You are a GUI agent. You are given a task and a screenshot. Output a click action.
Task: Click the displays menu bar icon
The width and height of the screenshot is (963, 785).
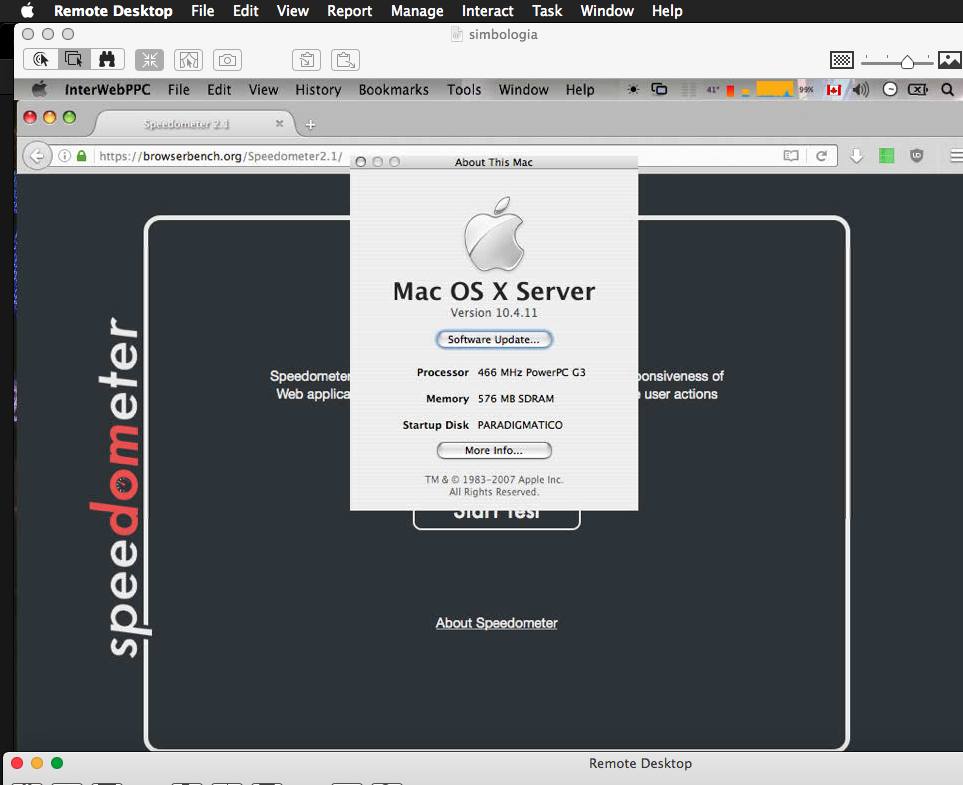point(659,90)
